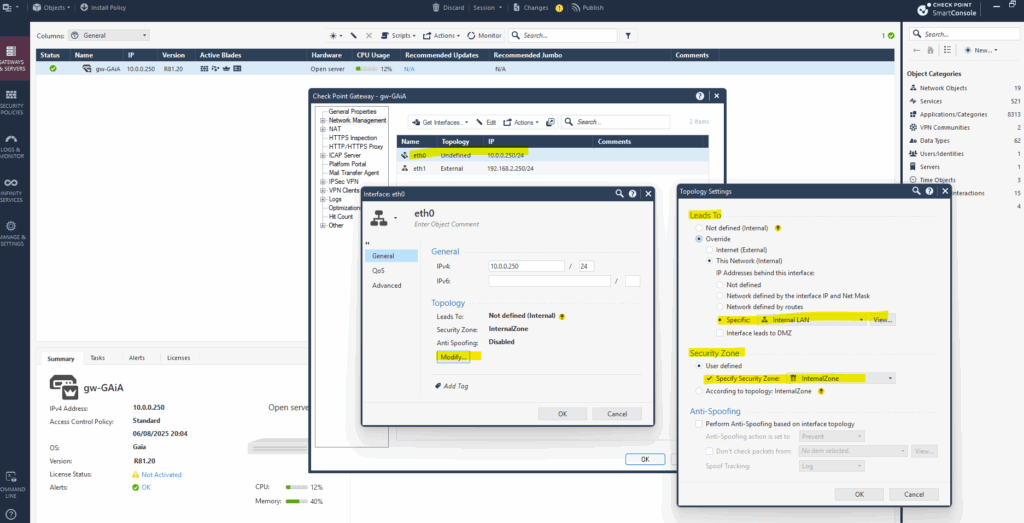
Task: Open the Columns General dropdown
Action: pos(109,35)
